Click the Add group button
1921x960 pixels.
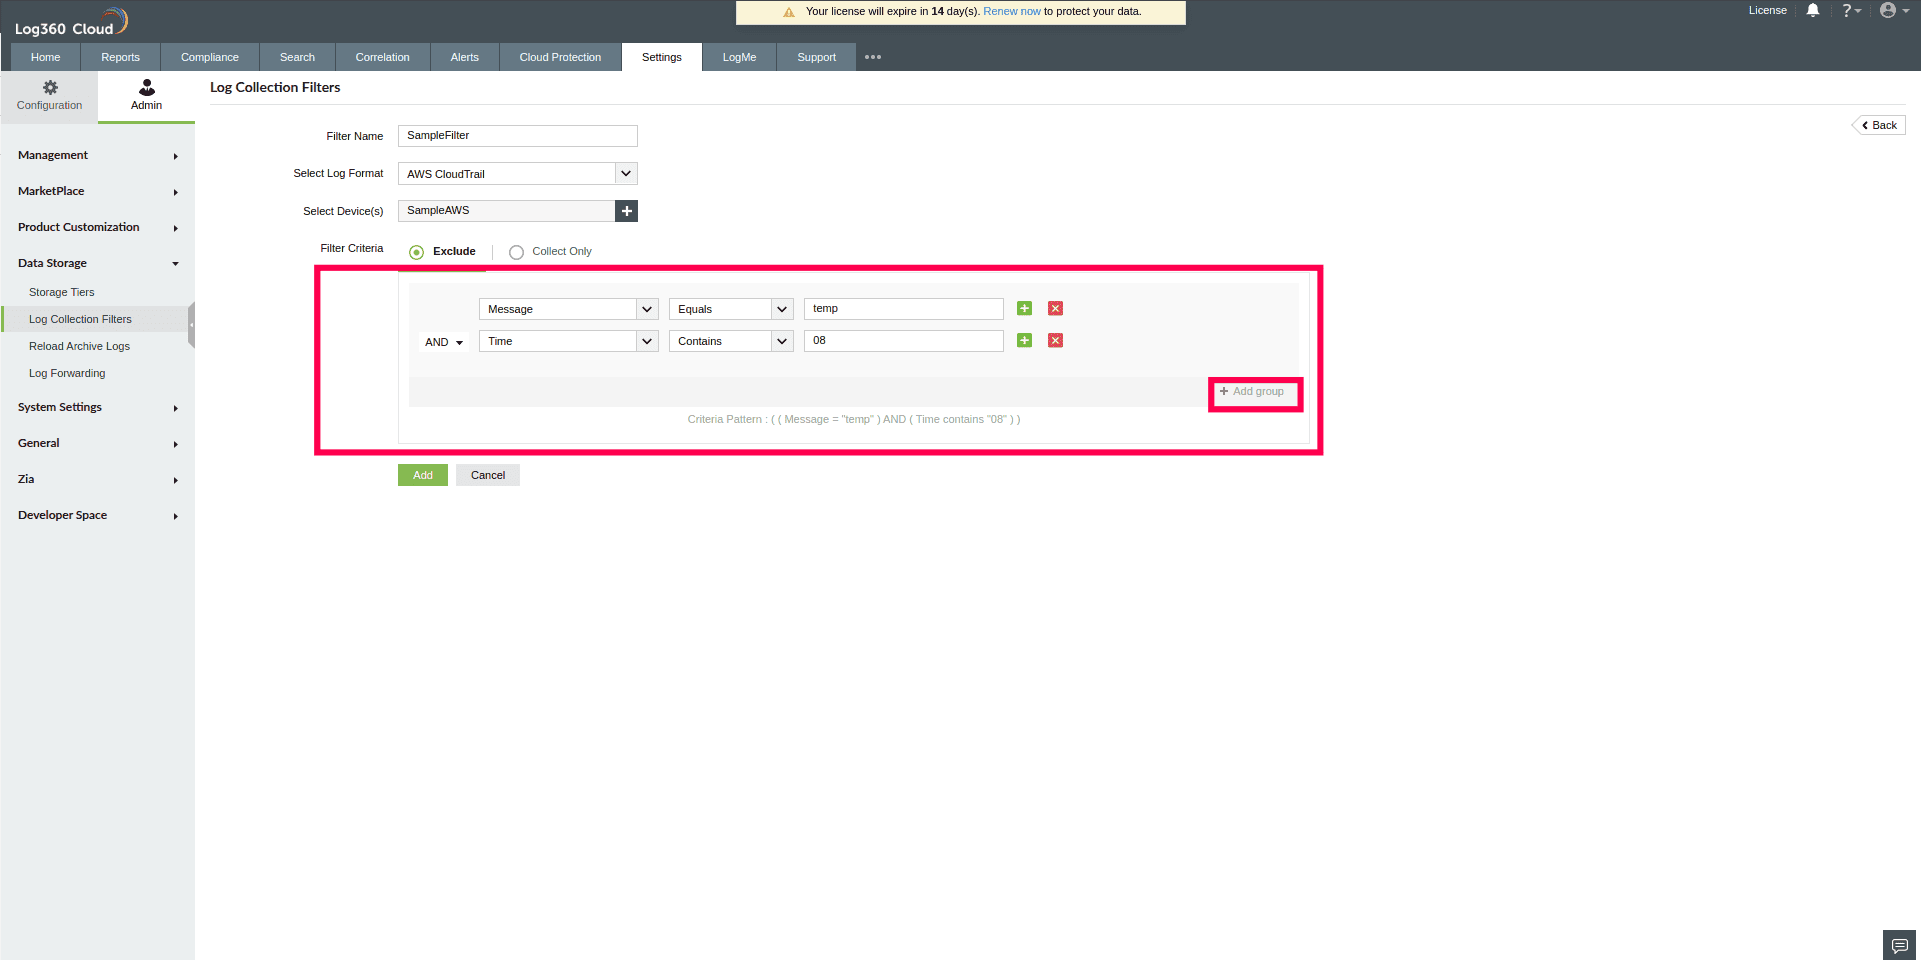1253,391
